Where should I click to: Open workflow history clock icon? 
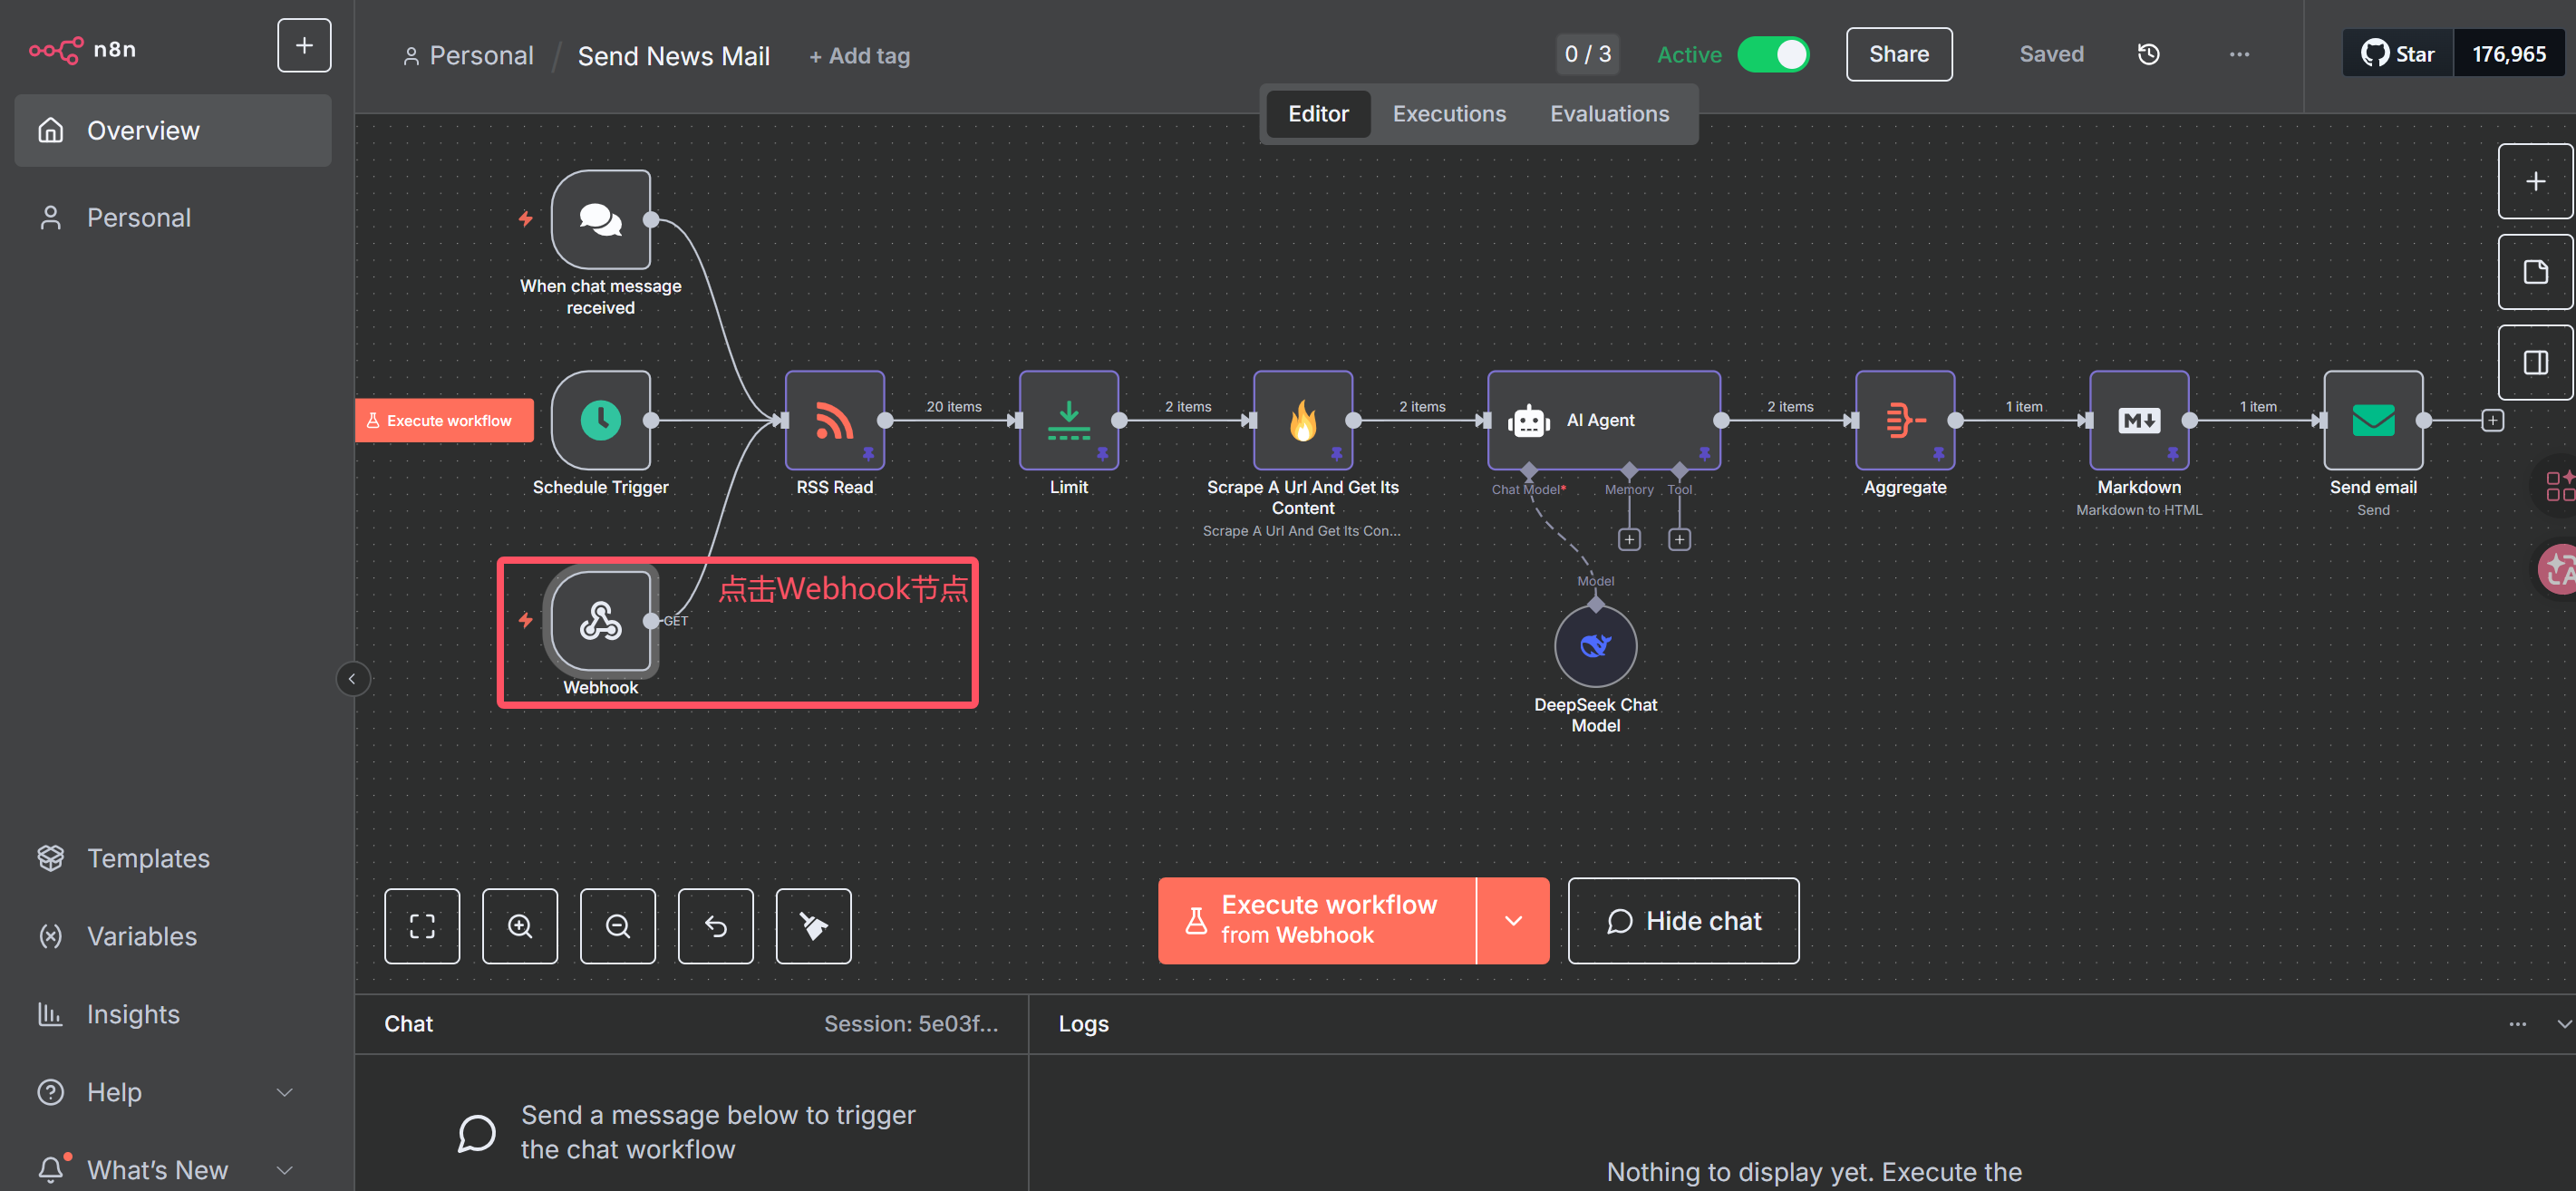[2148, 55]
